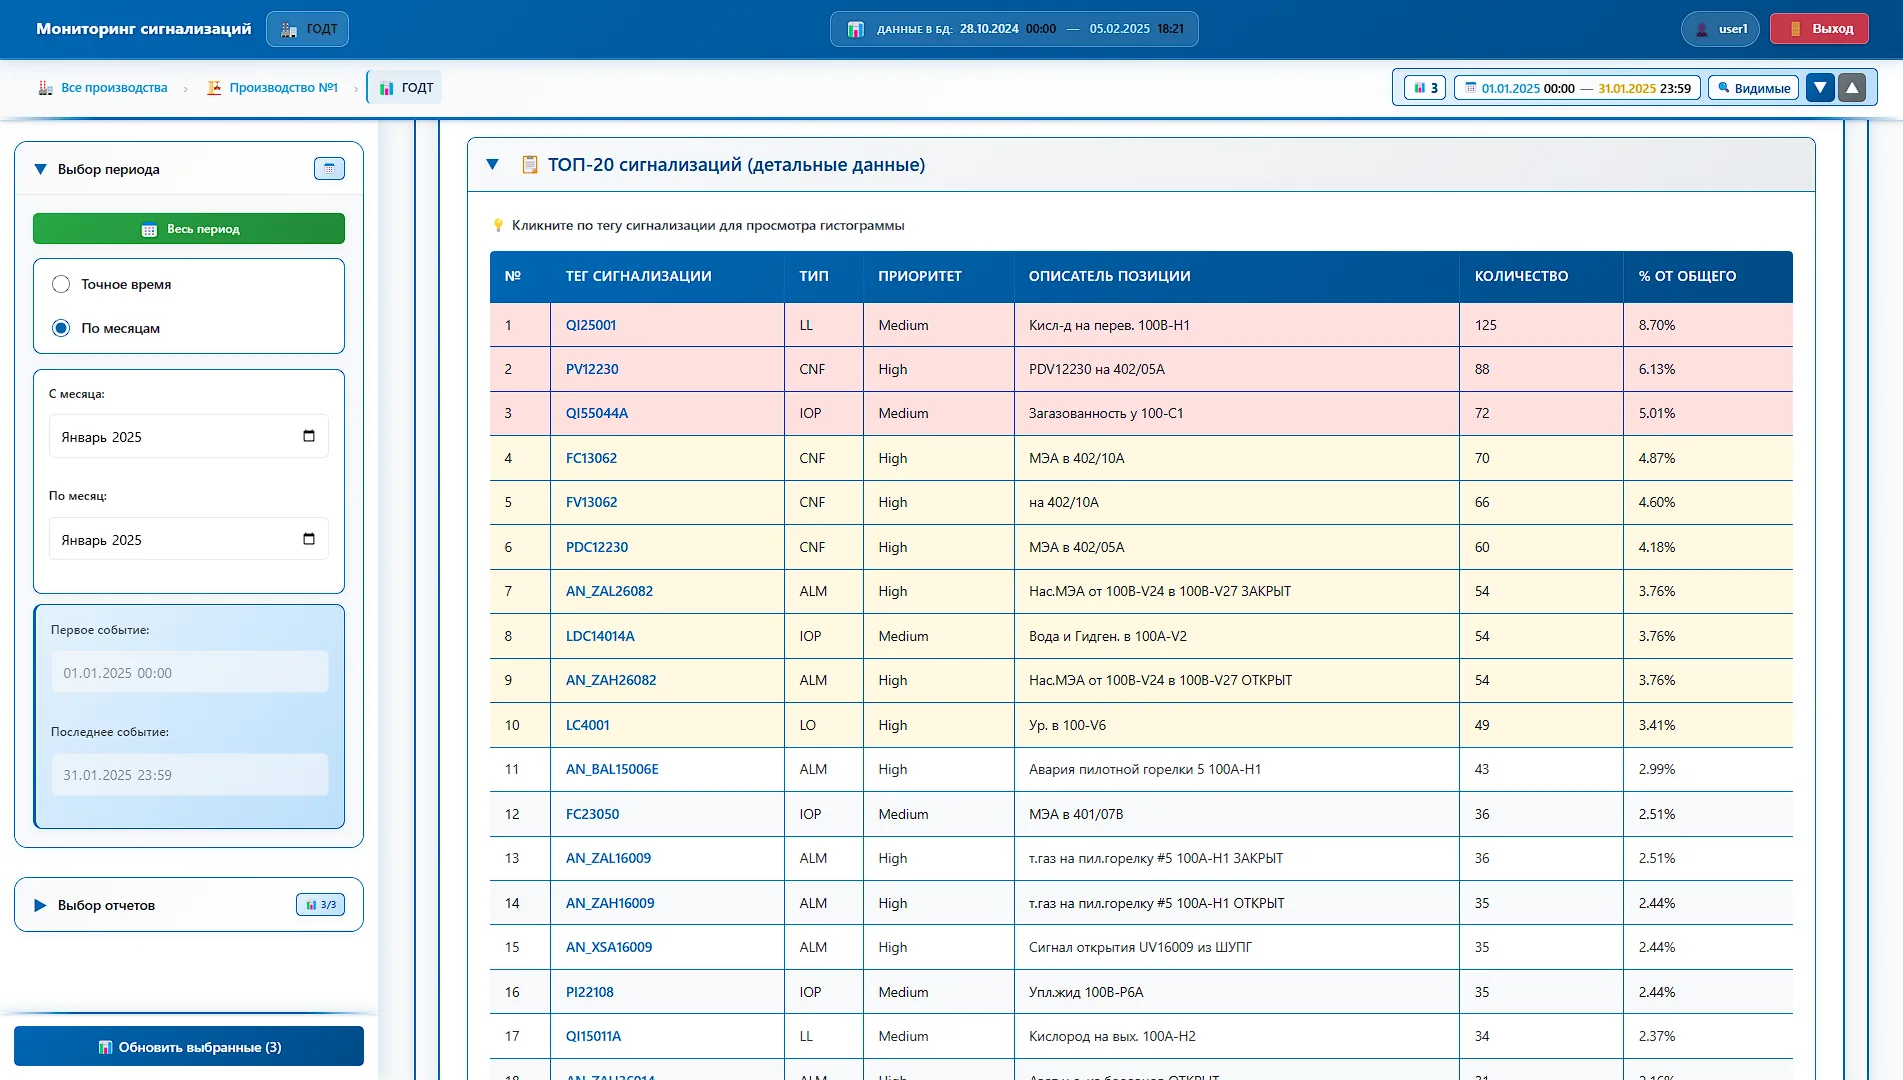Image resolution: width=1903 pixels, height=1080 pixels.
Task: Click Обновить выбранные (3) button
Action: click(189, 1046)
